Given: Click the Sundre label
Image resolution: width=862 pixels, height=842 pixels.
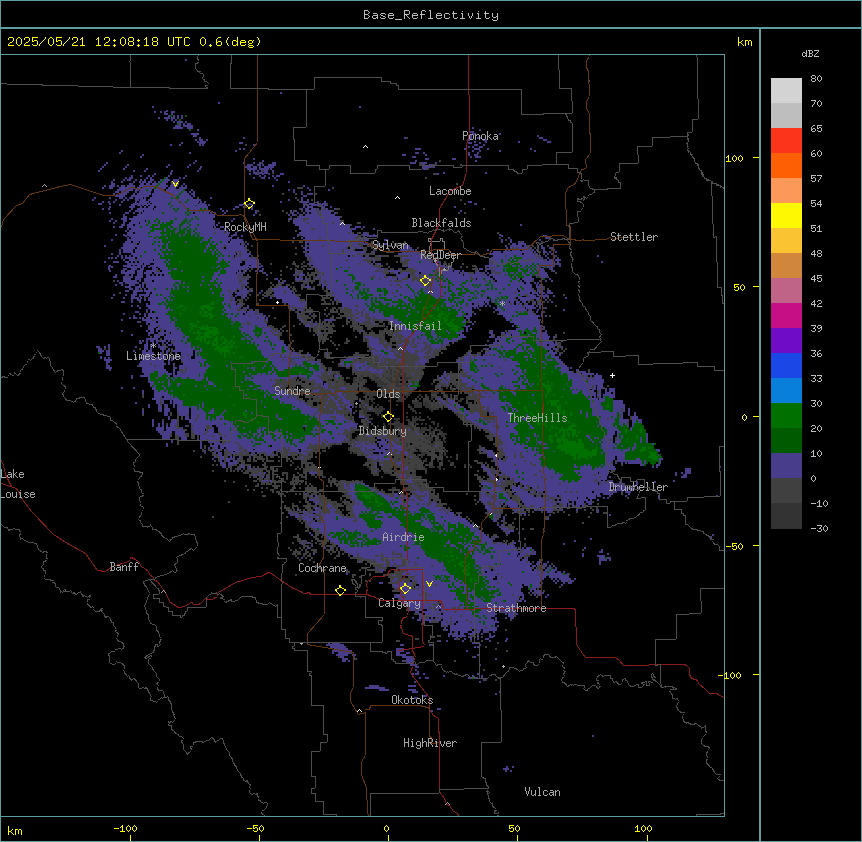Looking at the screenshot, I should click(292, 391).
